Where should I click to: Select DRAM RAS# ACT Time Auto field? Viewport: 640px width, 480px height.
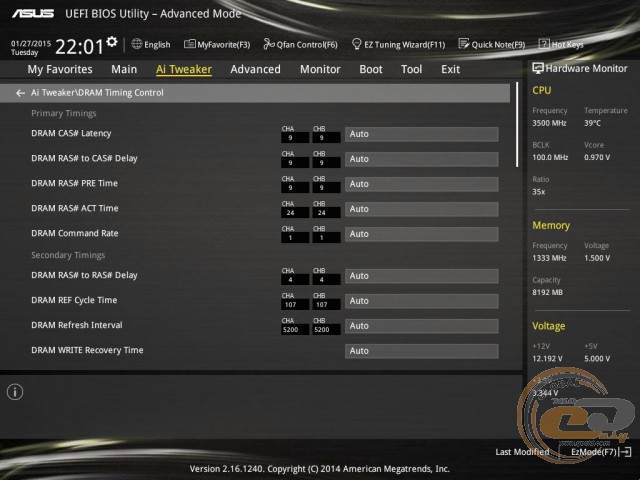(x=422, y=209)
